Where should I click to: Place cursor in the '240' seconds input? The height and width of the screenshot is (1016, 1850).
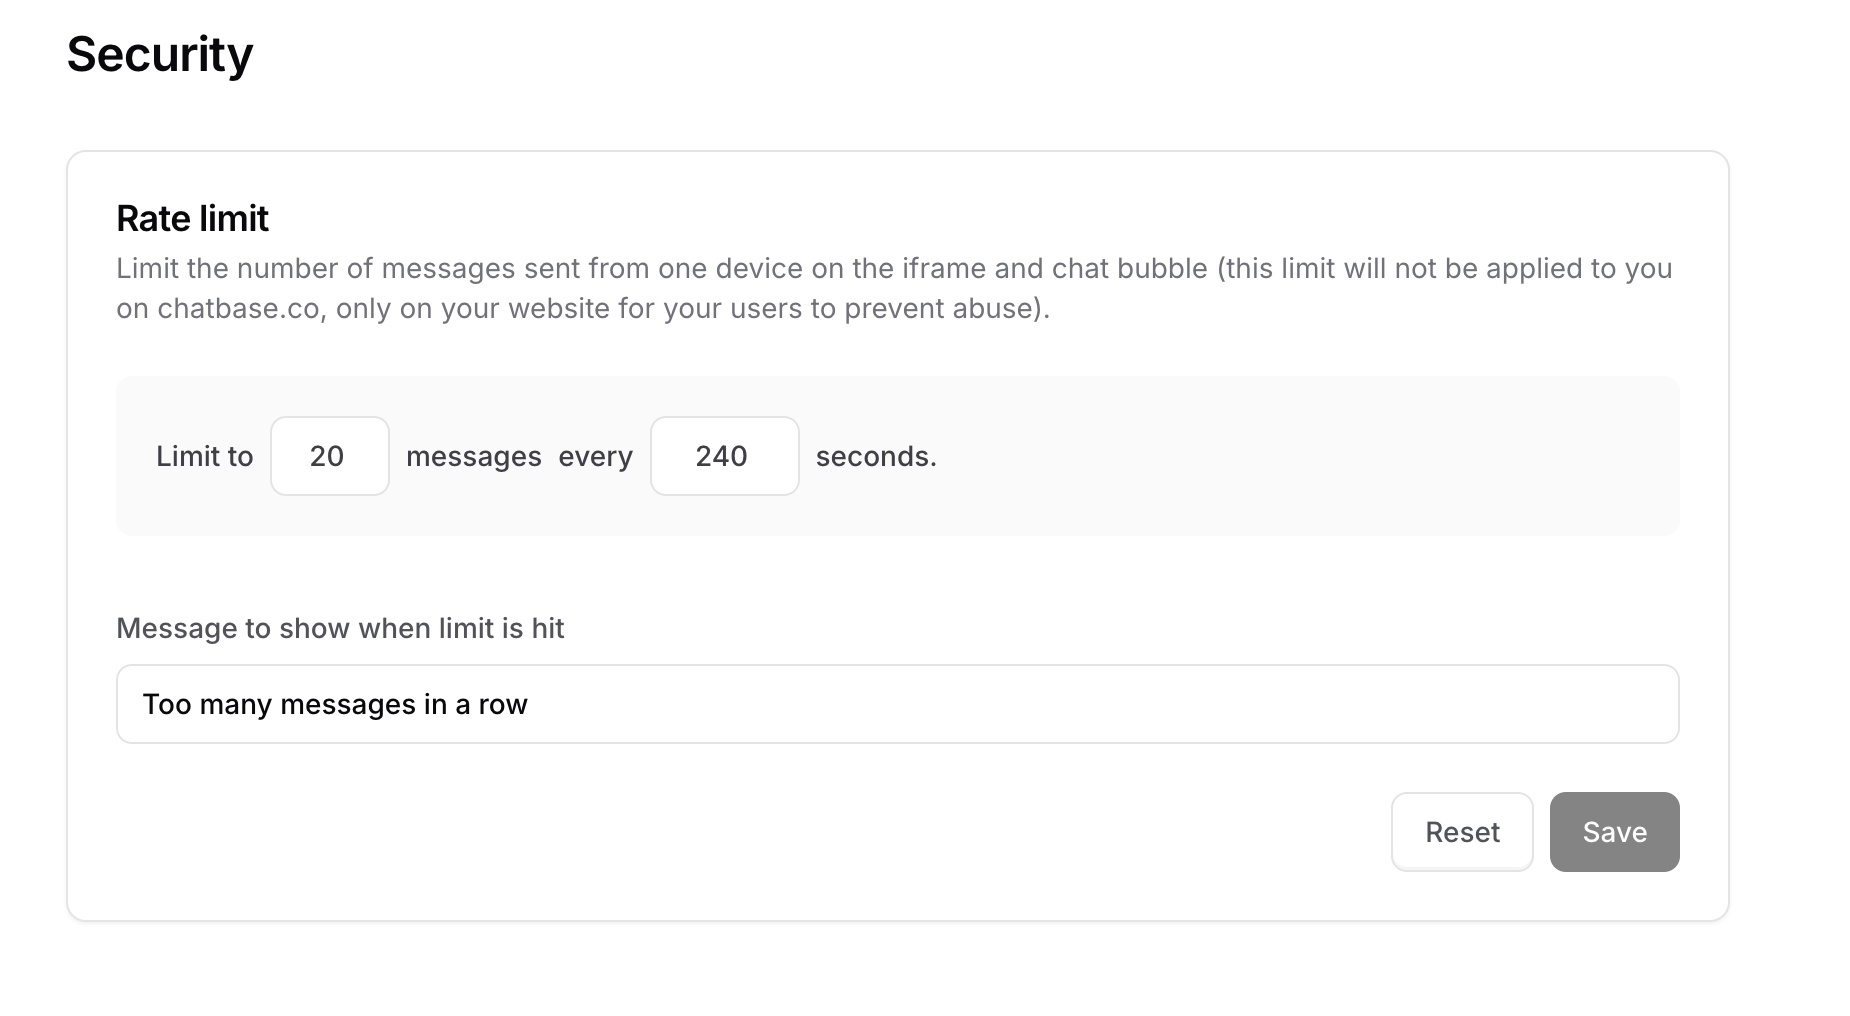724,456
